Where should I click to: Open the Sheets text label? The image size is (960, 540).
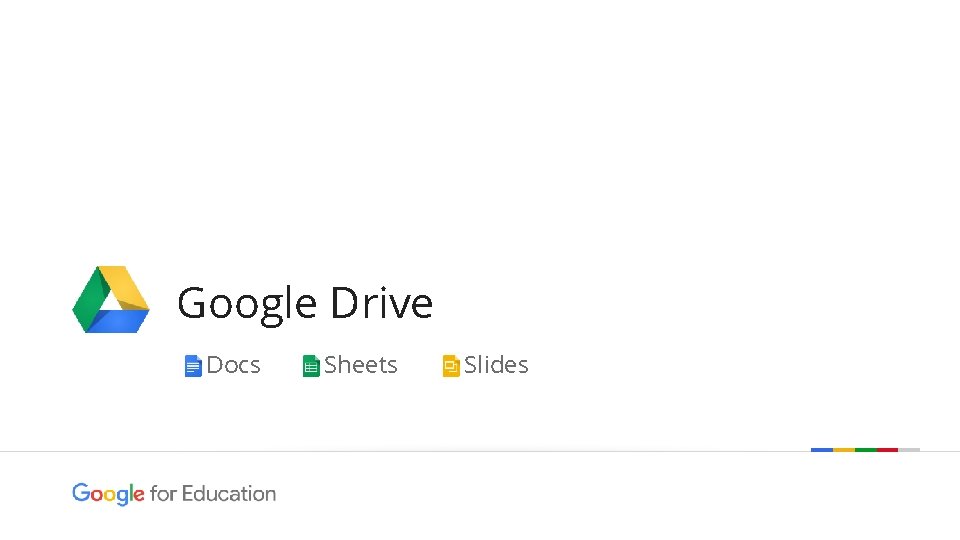[x=360, y=365]
